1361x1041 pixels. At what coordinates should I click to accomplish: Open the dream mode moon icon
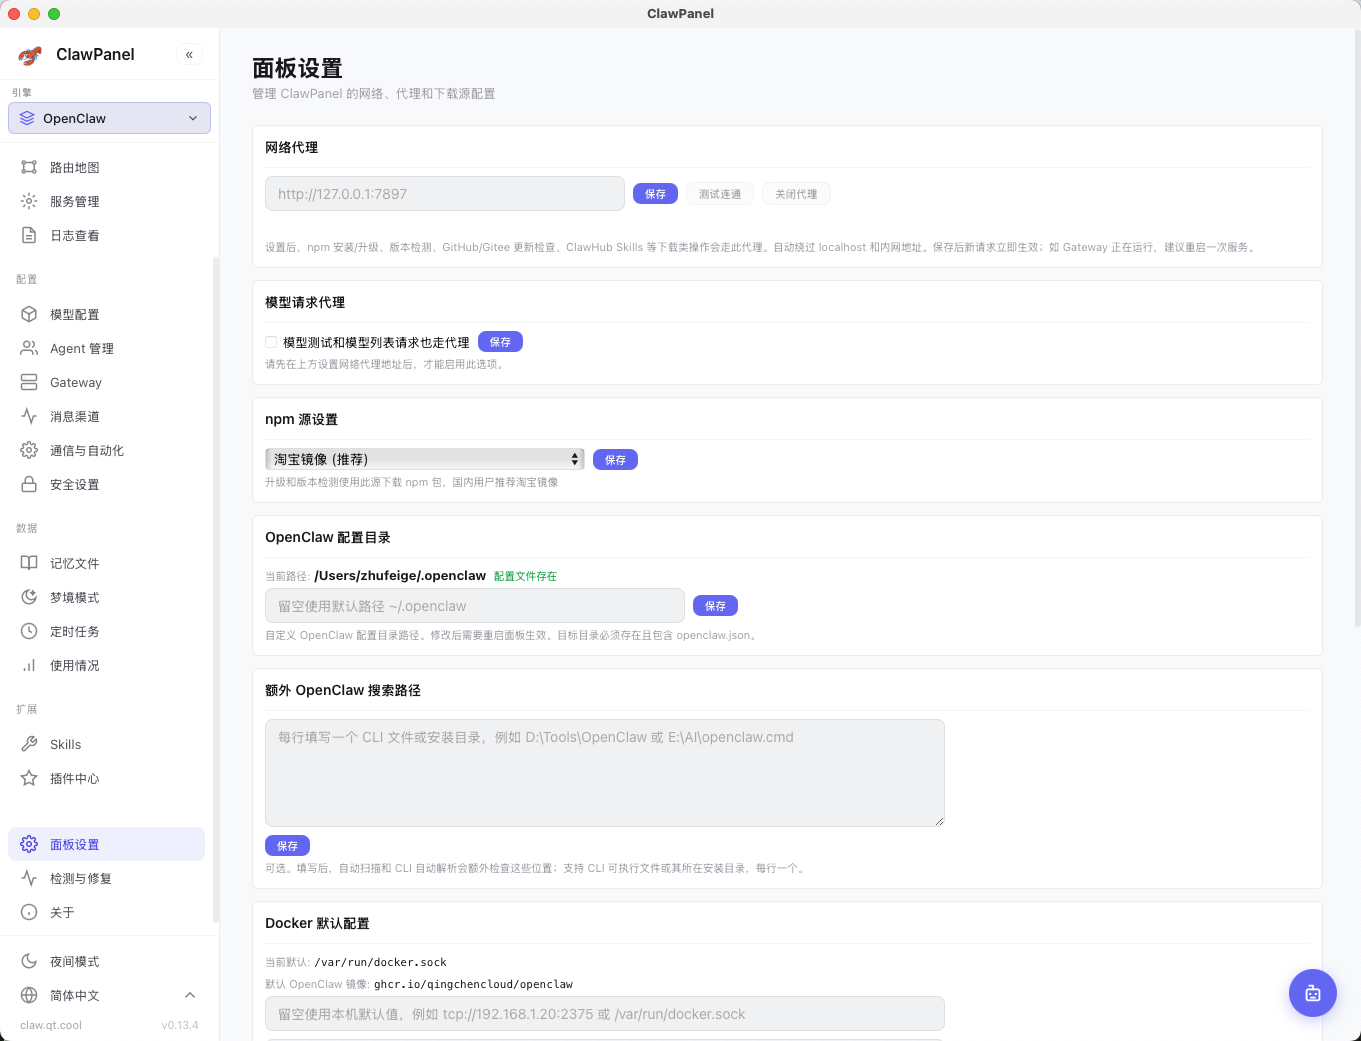[x=29, y=597]
